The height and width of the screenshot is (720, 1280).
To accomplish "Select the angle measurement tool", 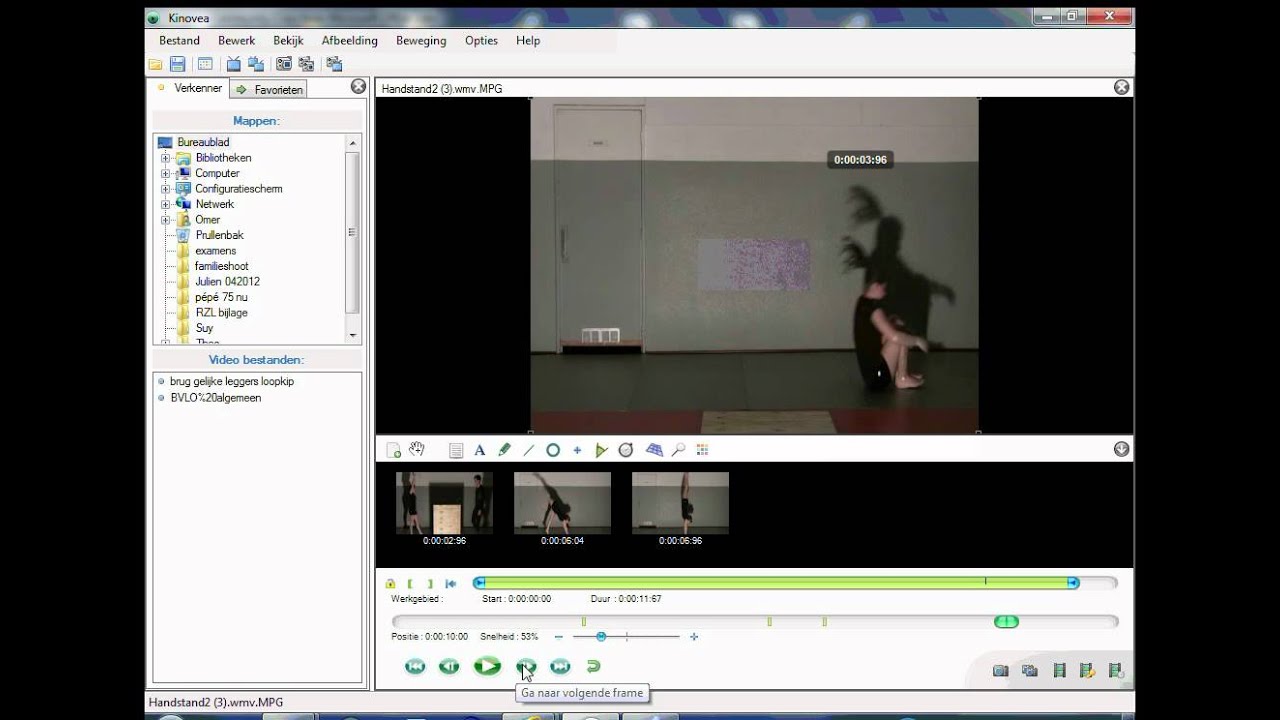I will pos(601,450).
